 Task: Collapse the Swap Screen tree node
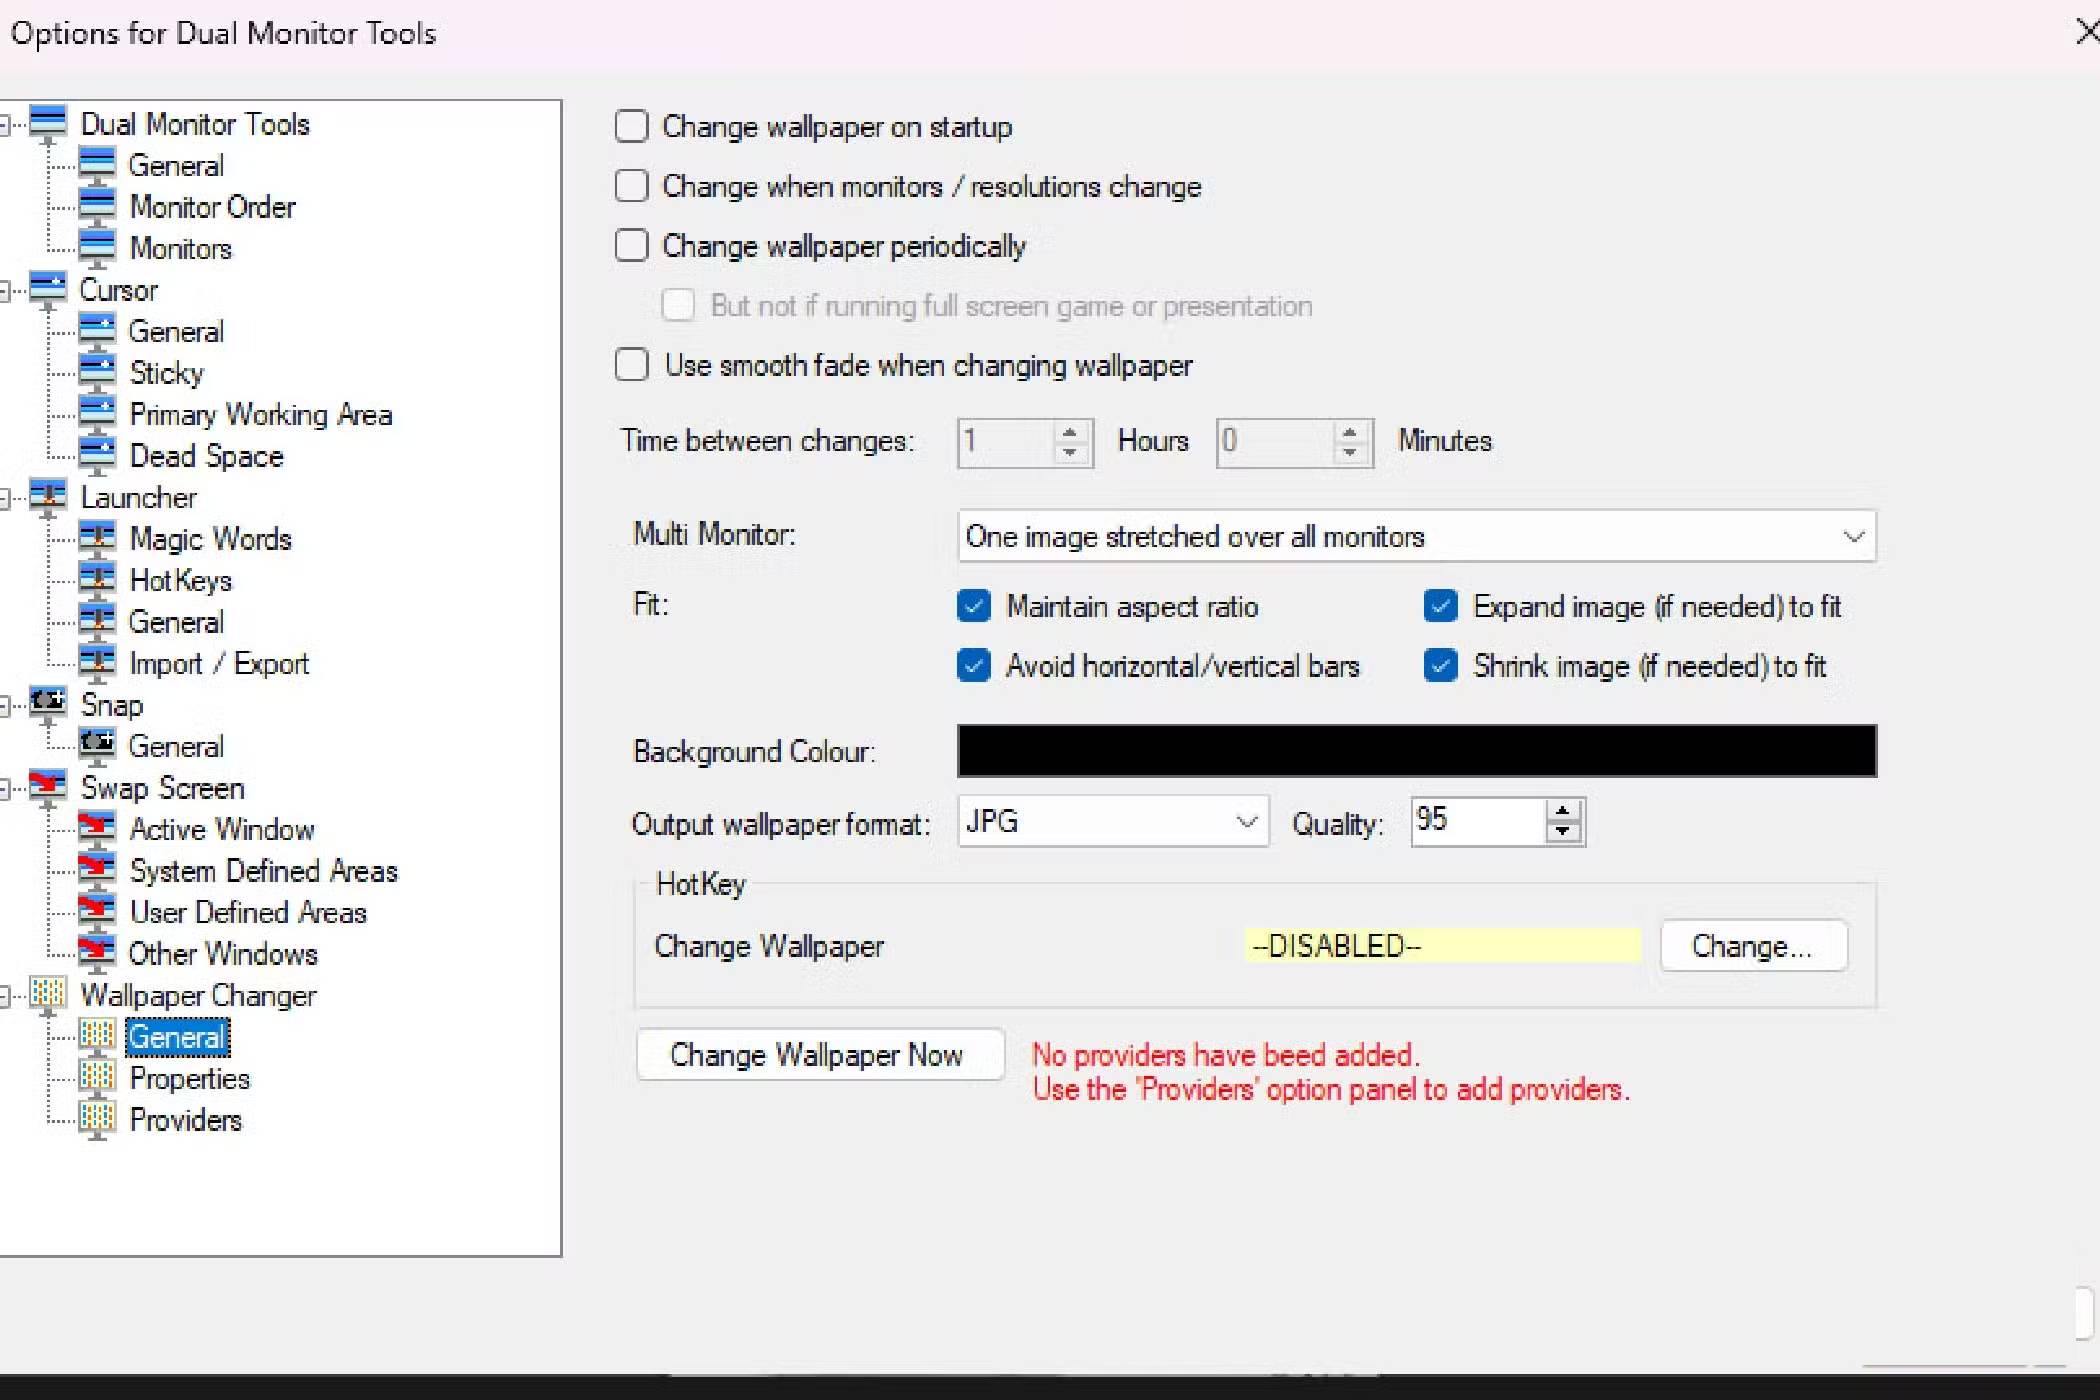point(5,789)
